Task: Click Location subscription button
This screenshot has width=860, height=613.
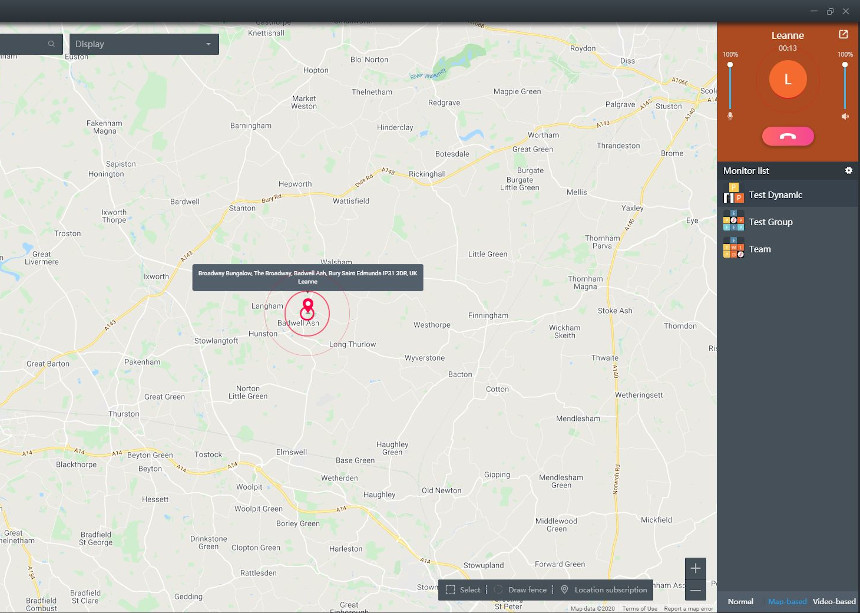Action: [x=603, y=590]
